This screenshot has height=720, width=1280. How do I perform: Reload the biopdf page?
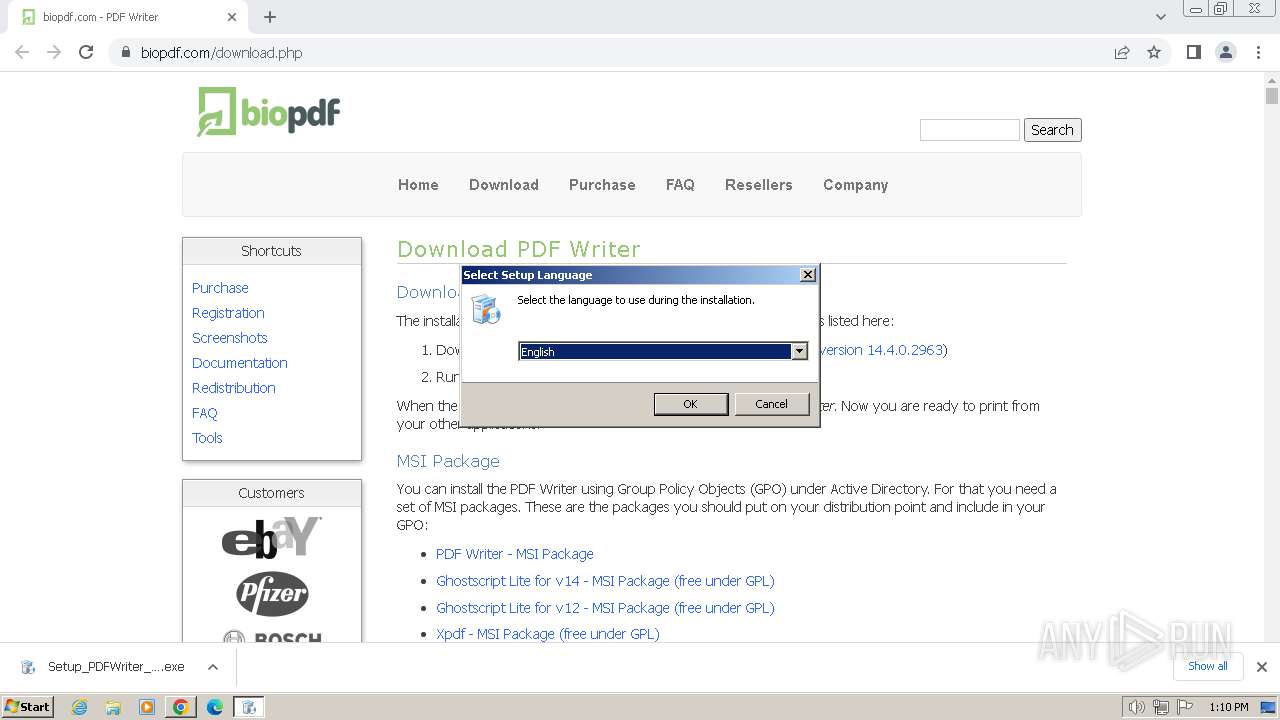pyautogui.click(x=86, y=52)
